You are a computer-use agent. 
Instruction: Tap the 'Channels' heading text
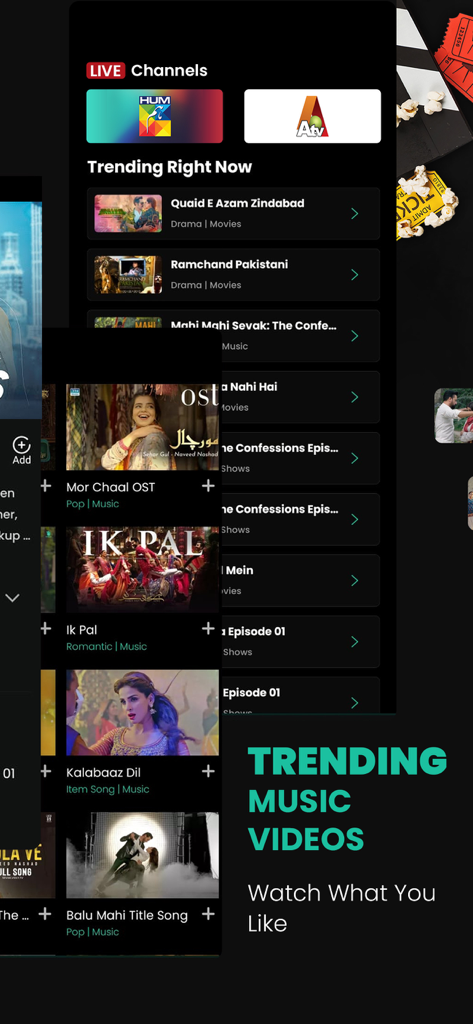[x=169, y=71]
